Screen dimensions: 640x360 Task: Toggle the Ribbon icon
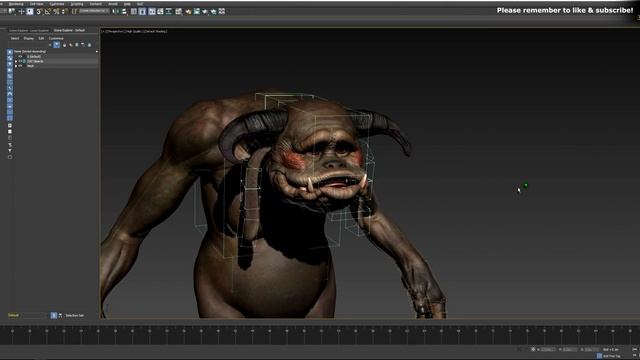(x=151, y=11)
